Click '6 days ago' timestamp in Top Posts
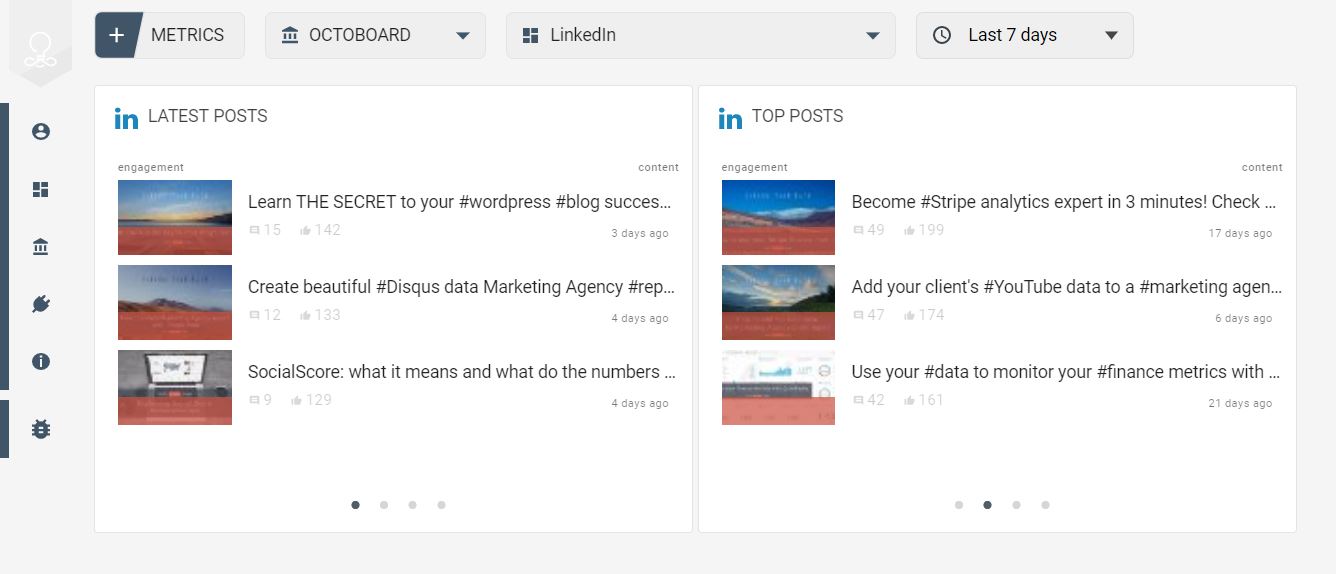Viewport: 1336px width, 574px height. click(x=1243, y=319)
